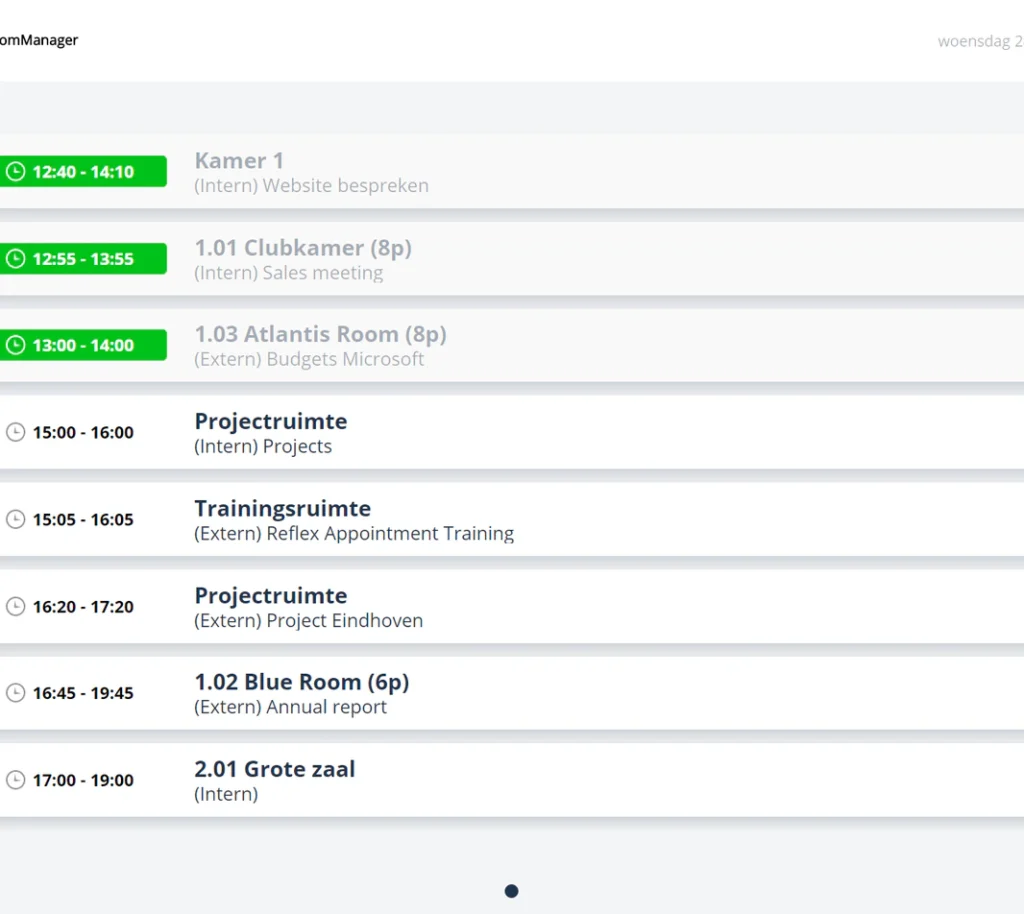Click the Project Eindhoven description text
This screenshot has height=914, width=1024.
click(x=344, y=620)
